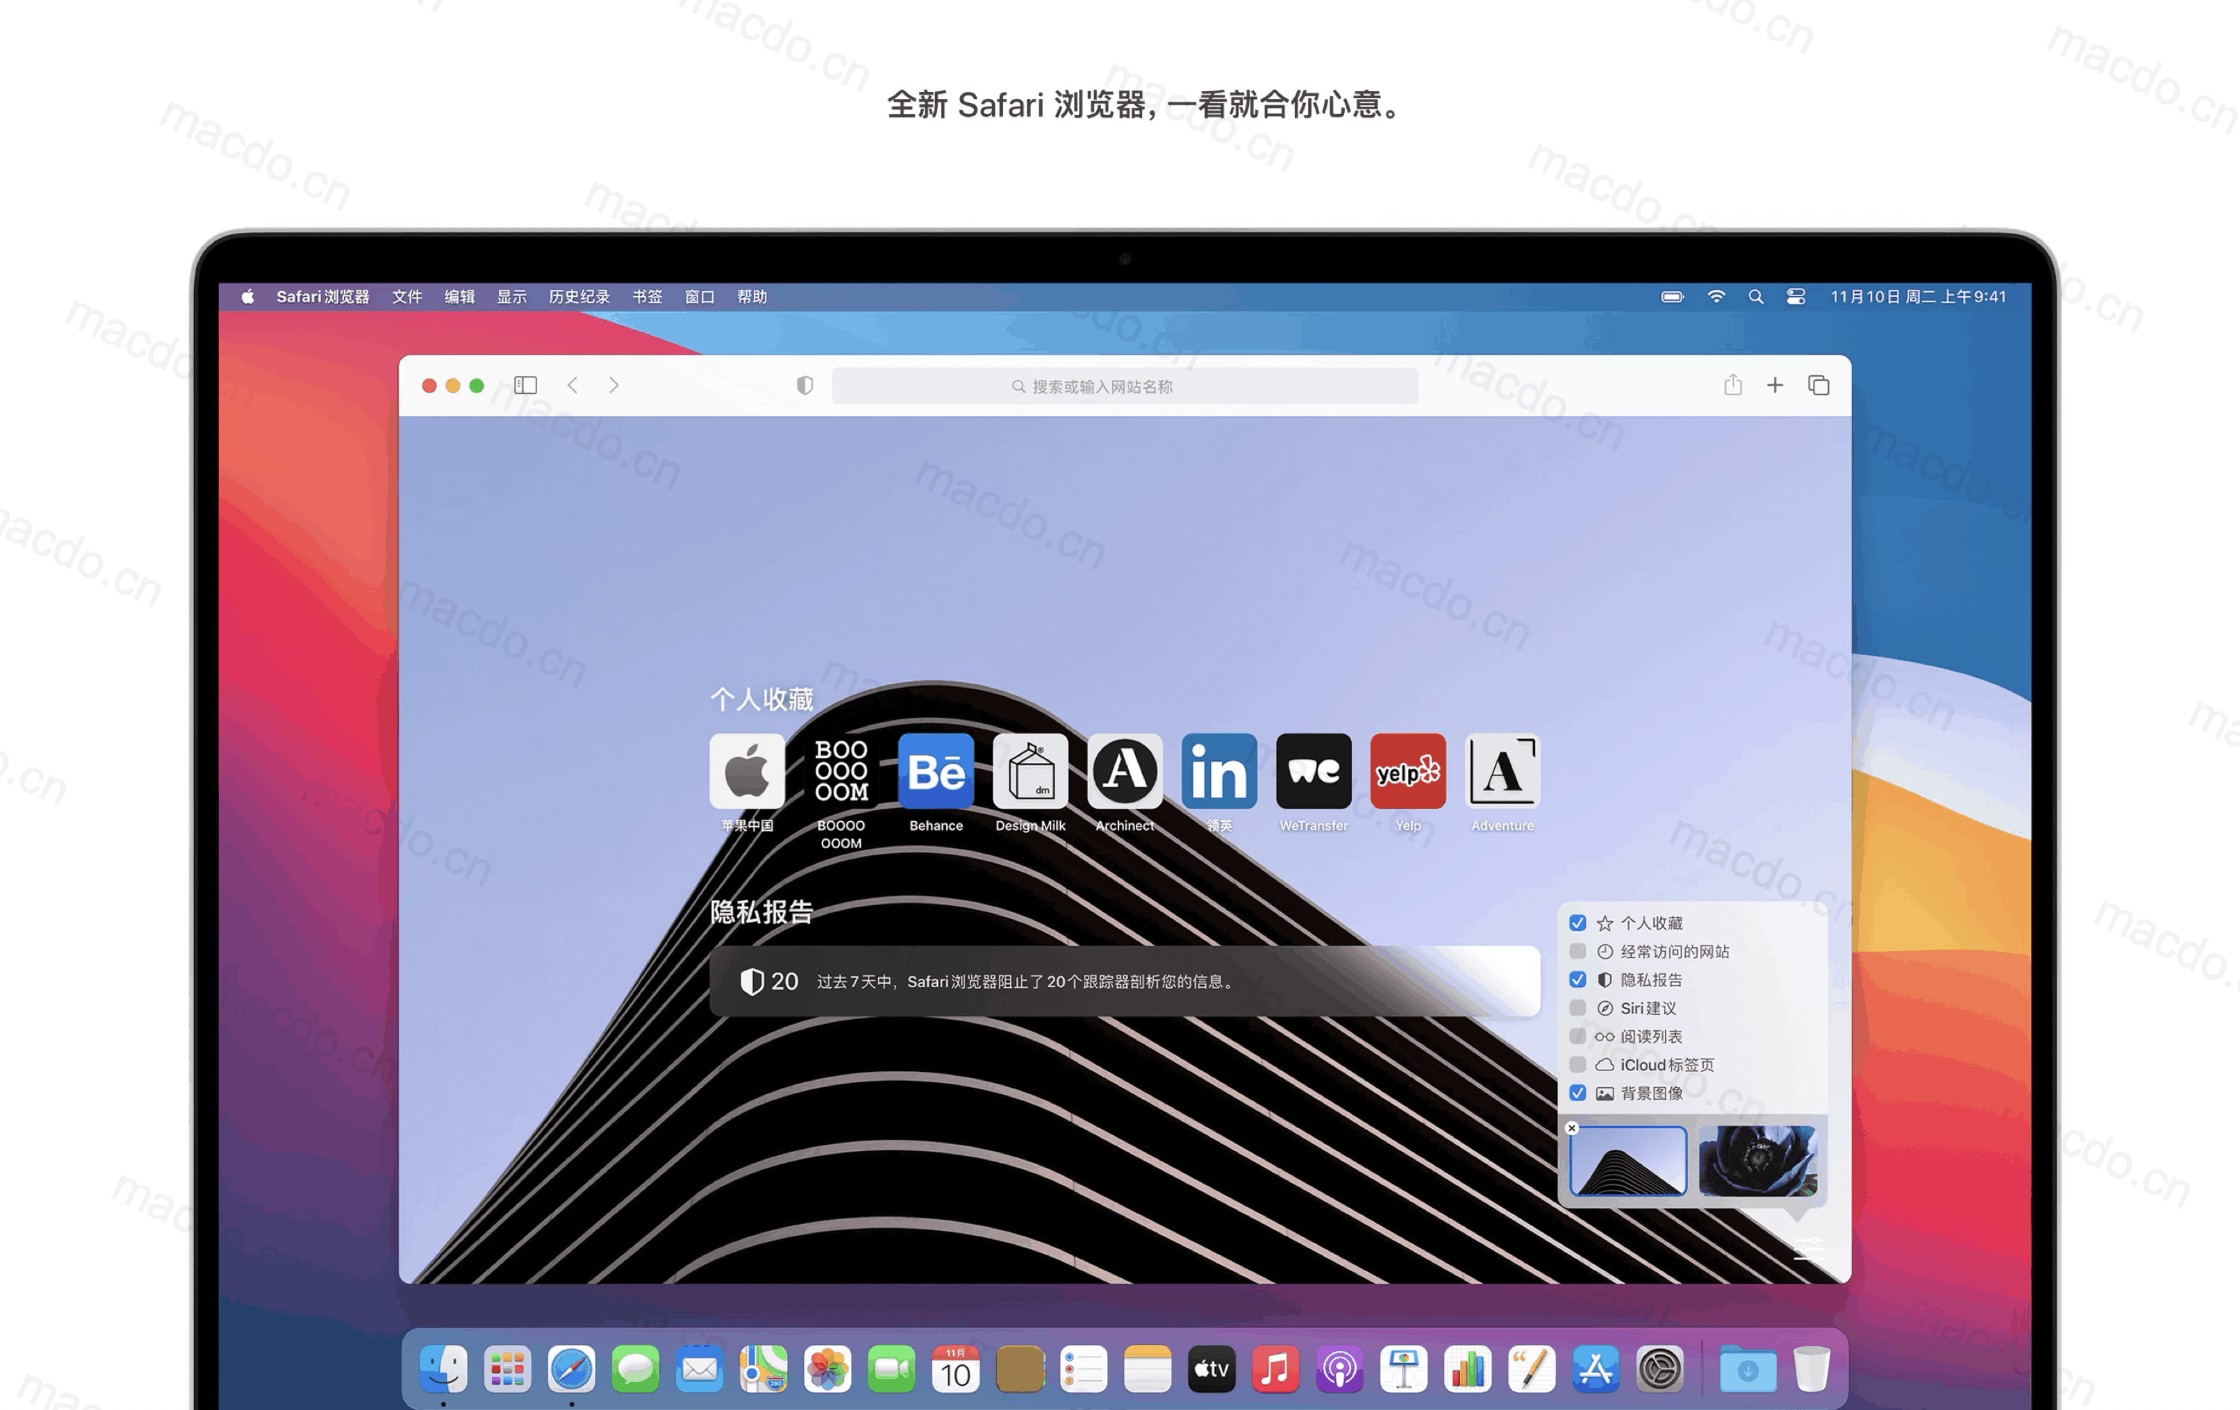Open Calendar in the Dock
The height and width of the screenshot is (1410, 2240).
[955, 1369]
